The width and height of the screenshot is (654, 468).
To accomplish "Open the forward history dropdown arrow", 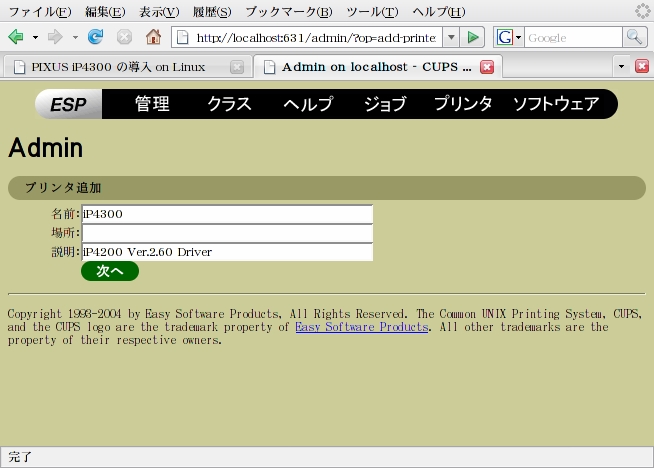I will [x=75, y=38].
